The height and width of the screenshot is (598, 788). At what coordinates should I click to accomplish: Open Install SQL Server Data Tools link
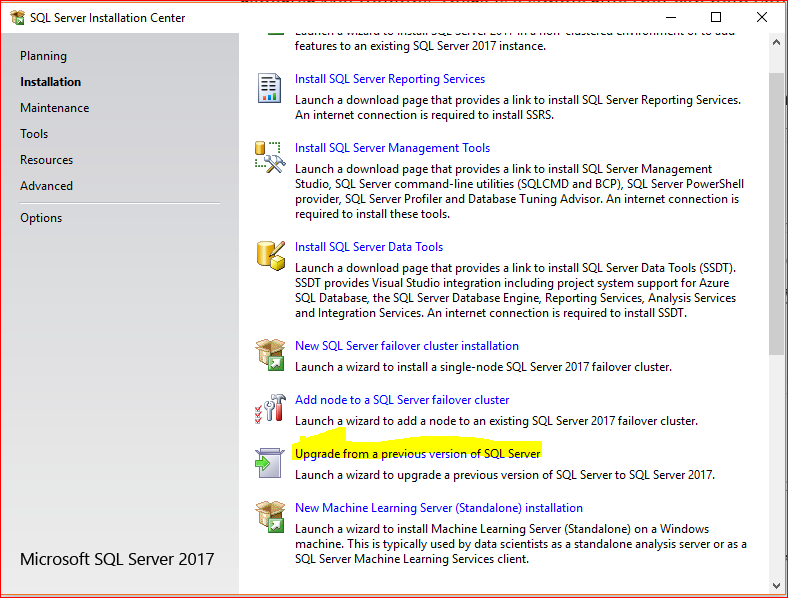tap(368, 247)
